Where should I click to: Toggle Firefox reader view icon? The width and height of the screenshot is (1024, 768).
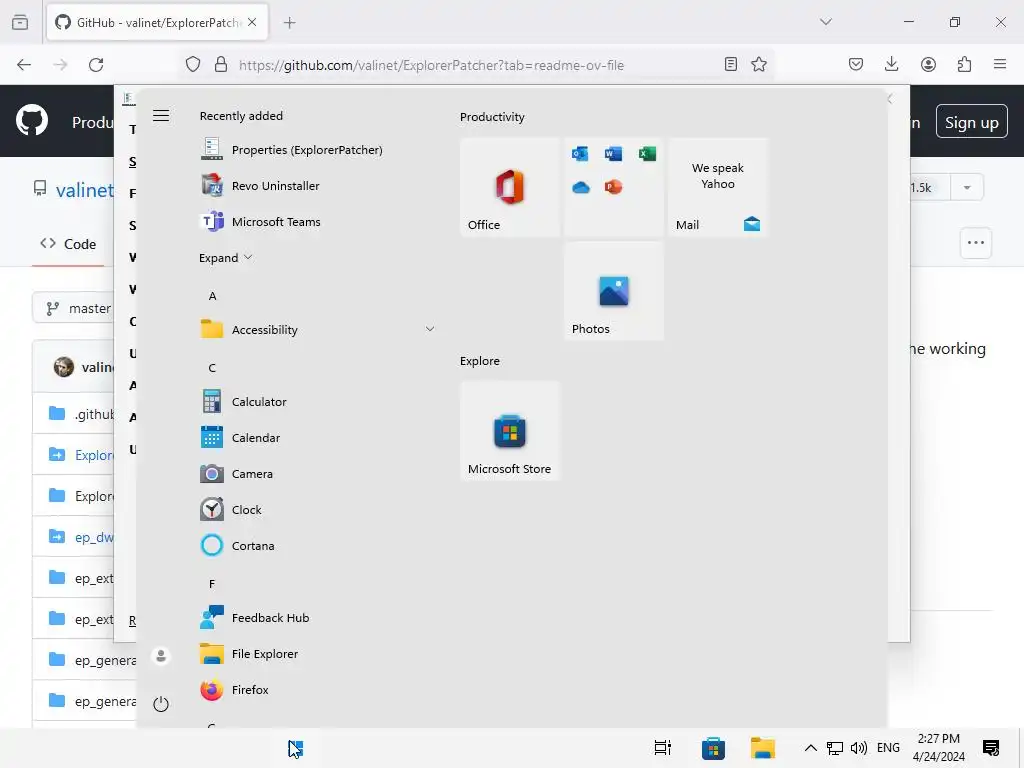coord(731,64)
